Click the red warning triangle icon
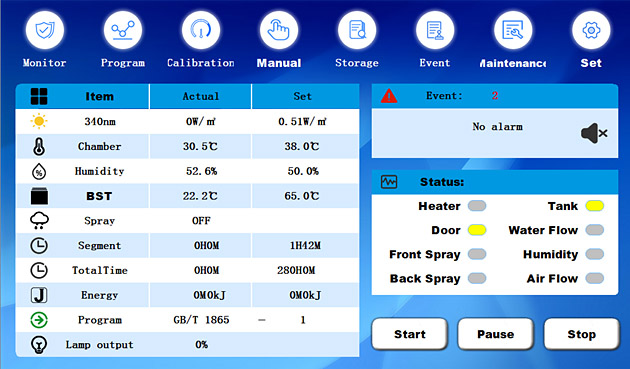This screenshot has width=630, height=369. pos(389,96)
